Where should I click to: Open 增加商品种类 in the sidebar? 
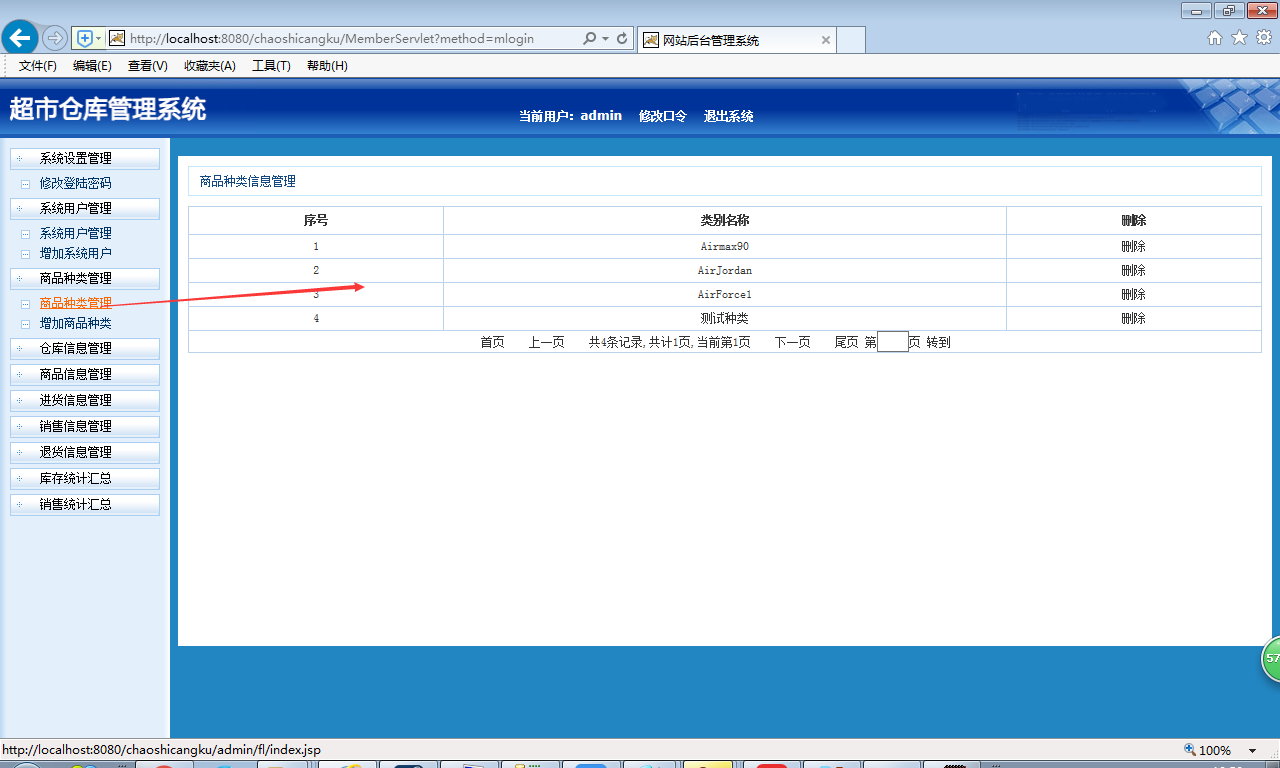pos(75,324)
